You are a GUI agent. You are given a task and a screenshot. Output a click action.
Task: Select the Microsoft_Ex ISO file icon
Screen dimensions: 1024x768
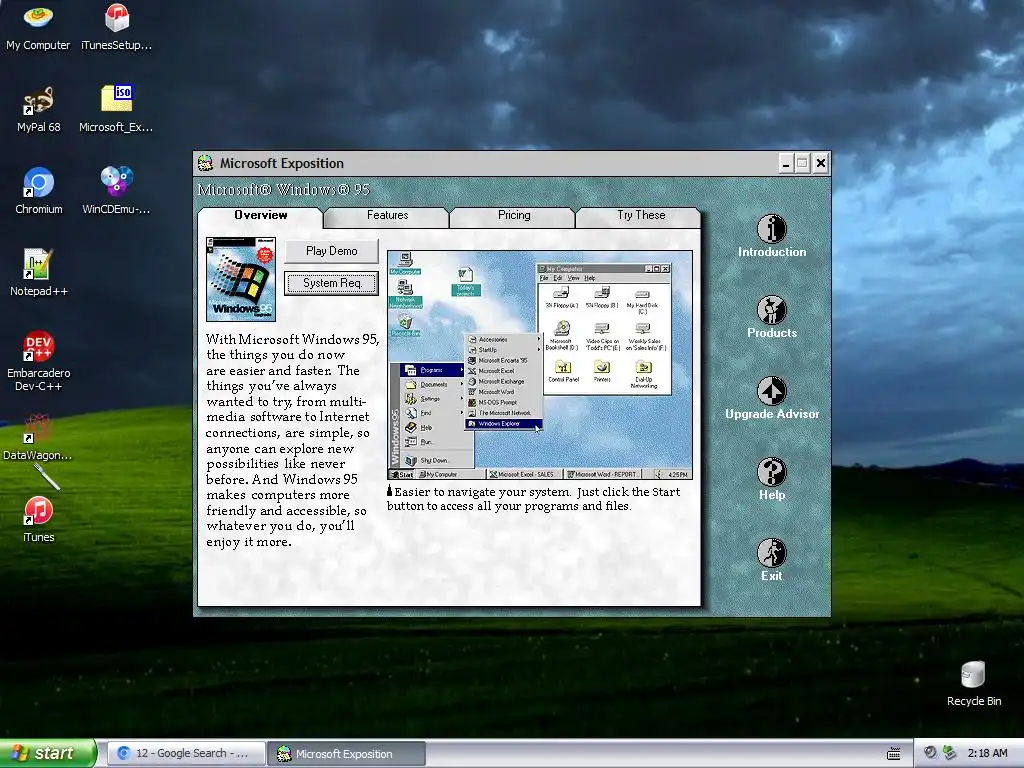[116, 110]
